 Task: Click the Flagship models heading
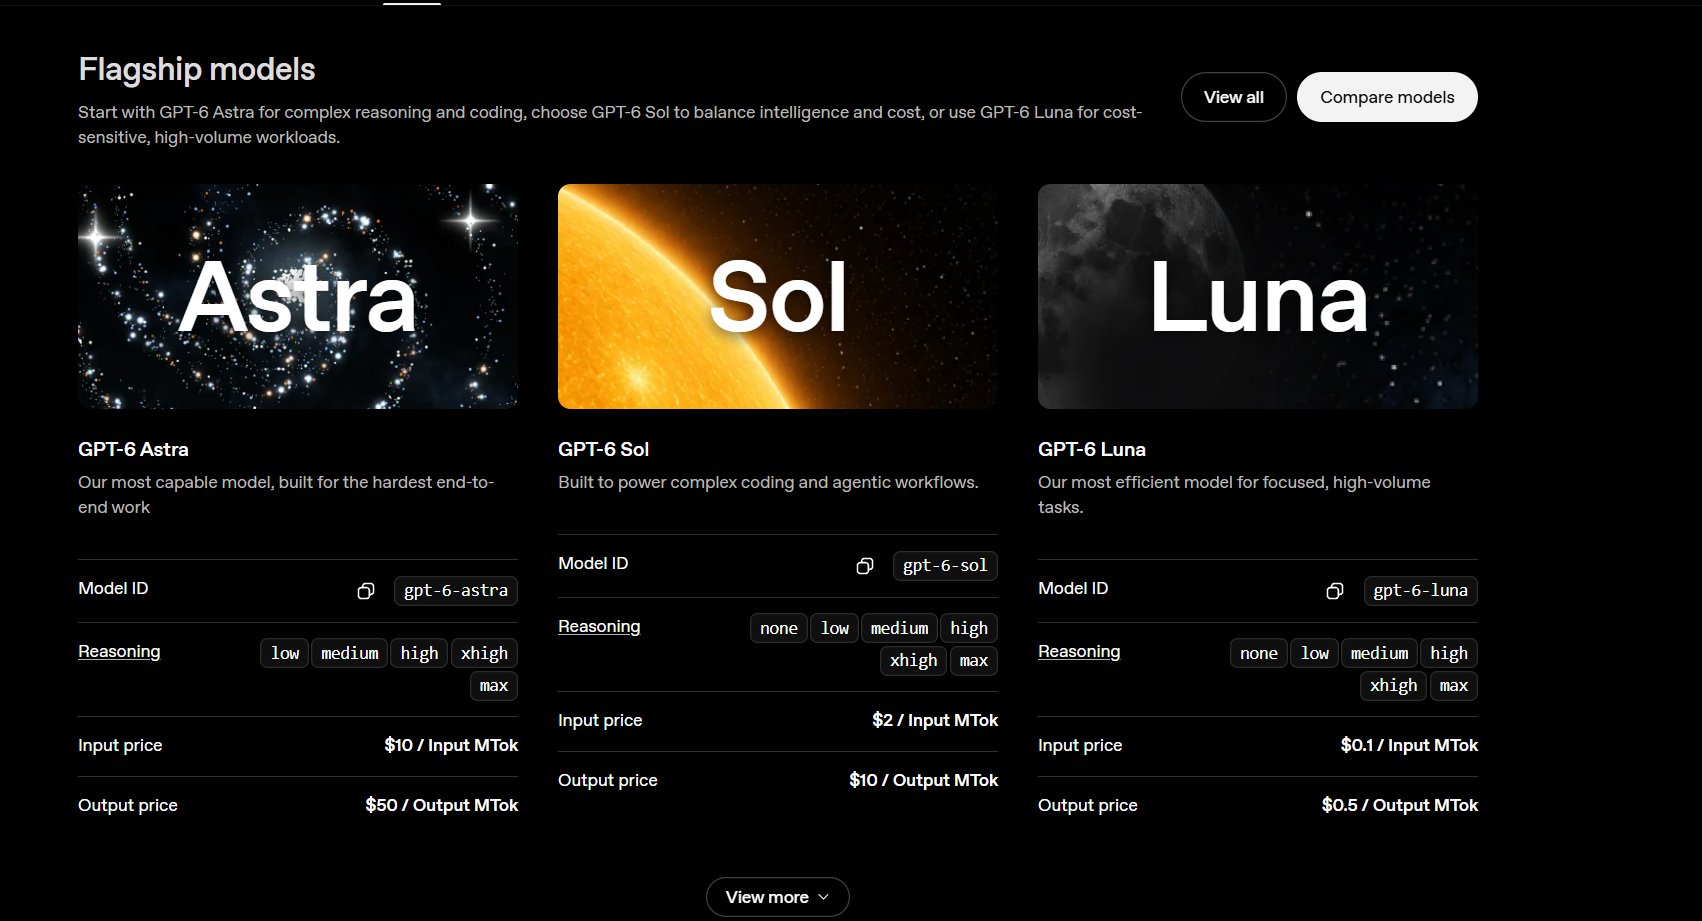197,69
